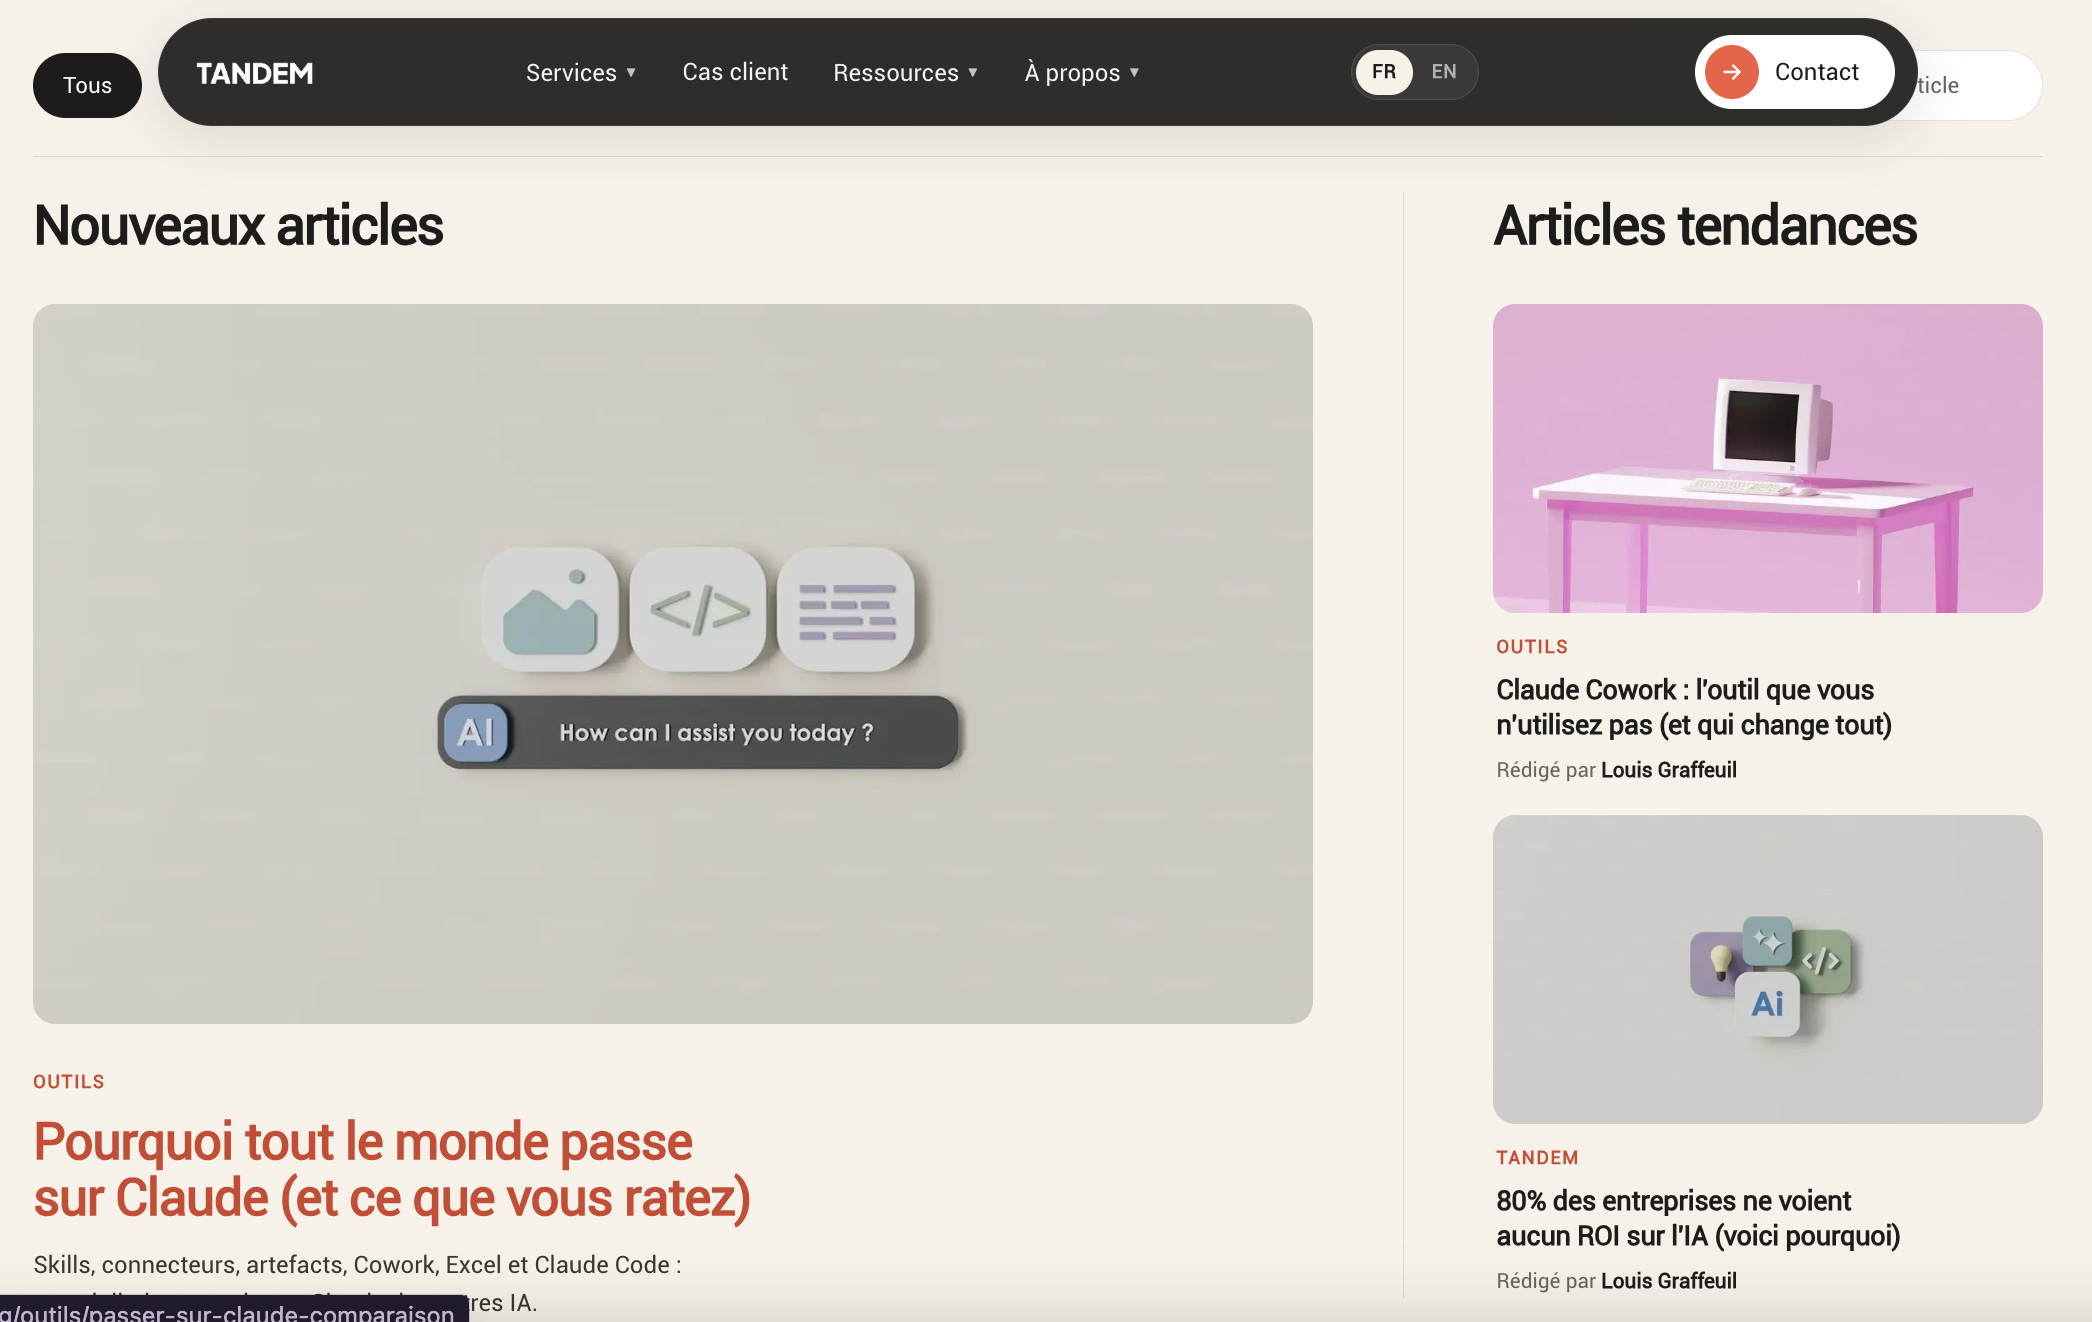The width and height of the screenshot is (2092, 1322).
Task: Open the Claude Cowork article title
Action: tap(1693, 707)
